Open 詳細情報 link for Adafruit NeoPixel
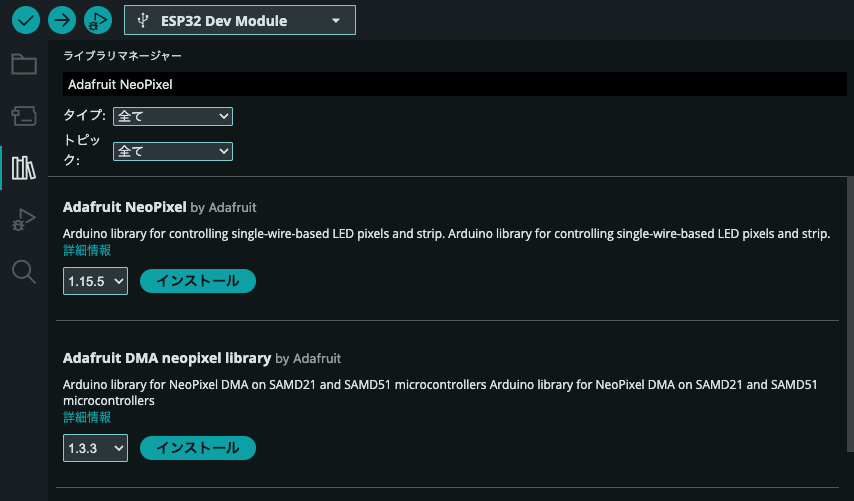Image resolution: width=854 pixels, height=501 pixels. [87, 250]
